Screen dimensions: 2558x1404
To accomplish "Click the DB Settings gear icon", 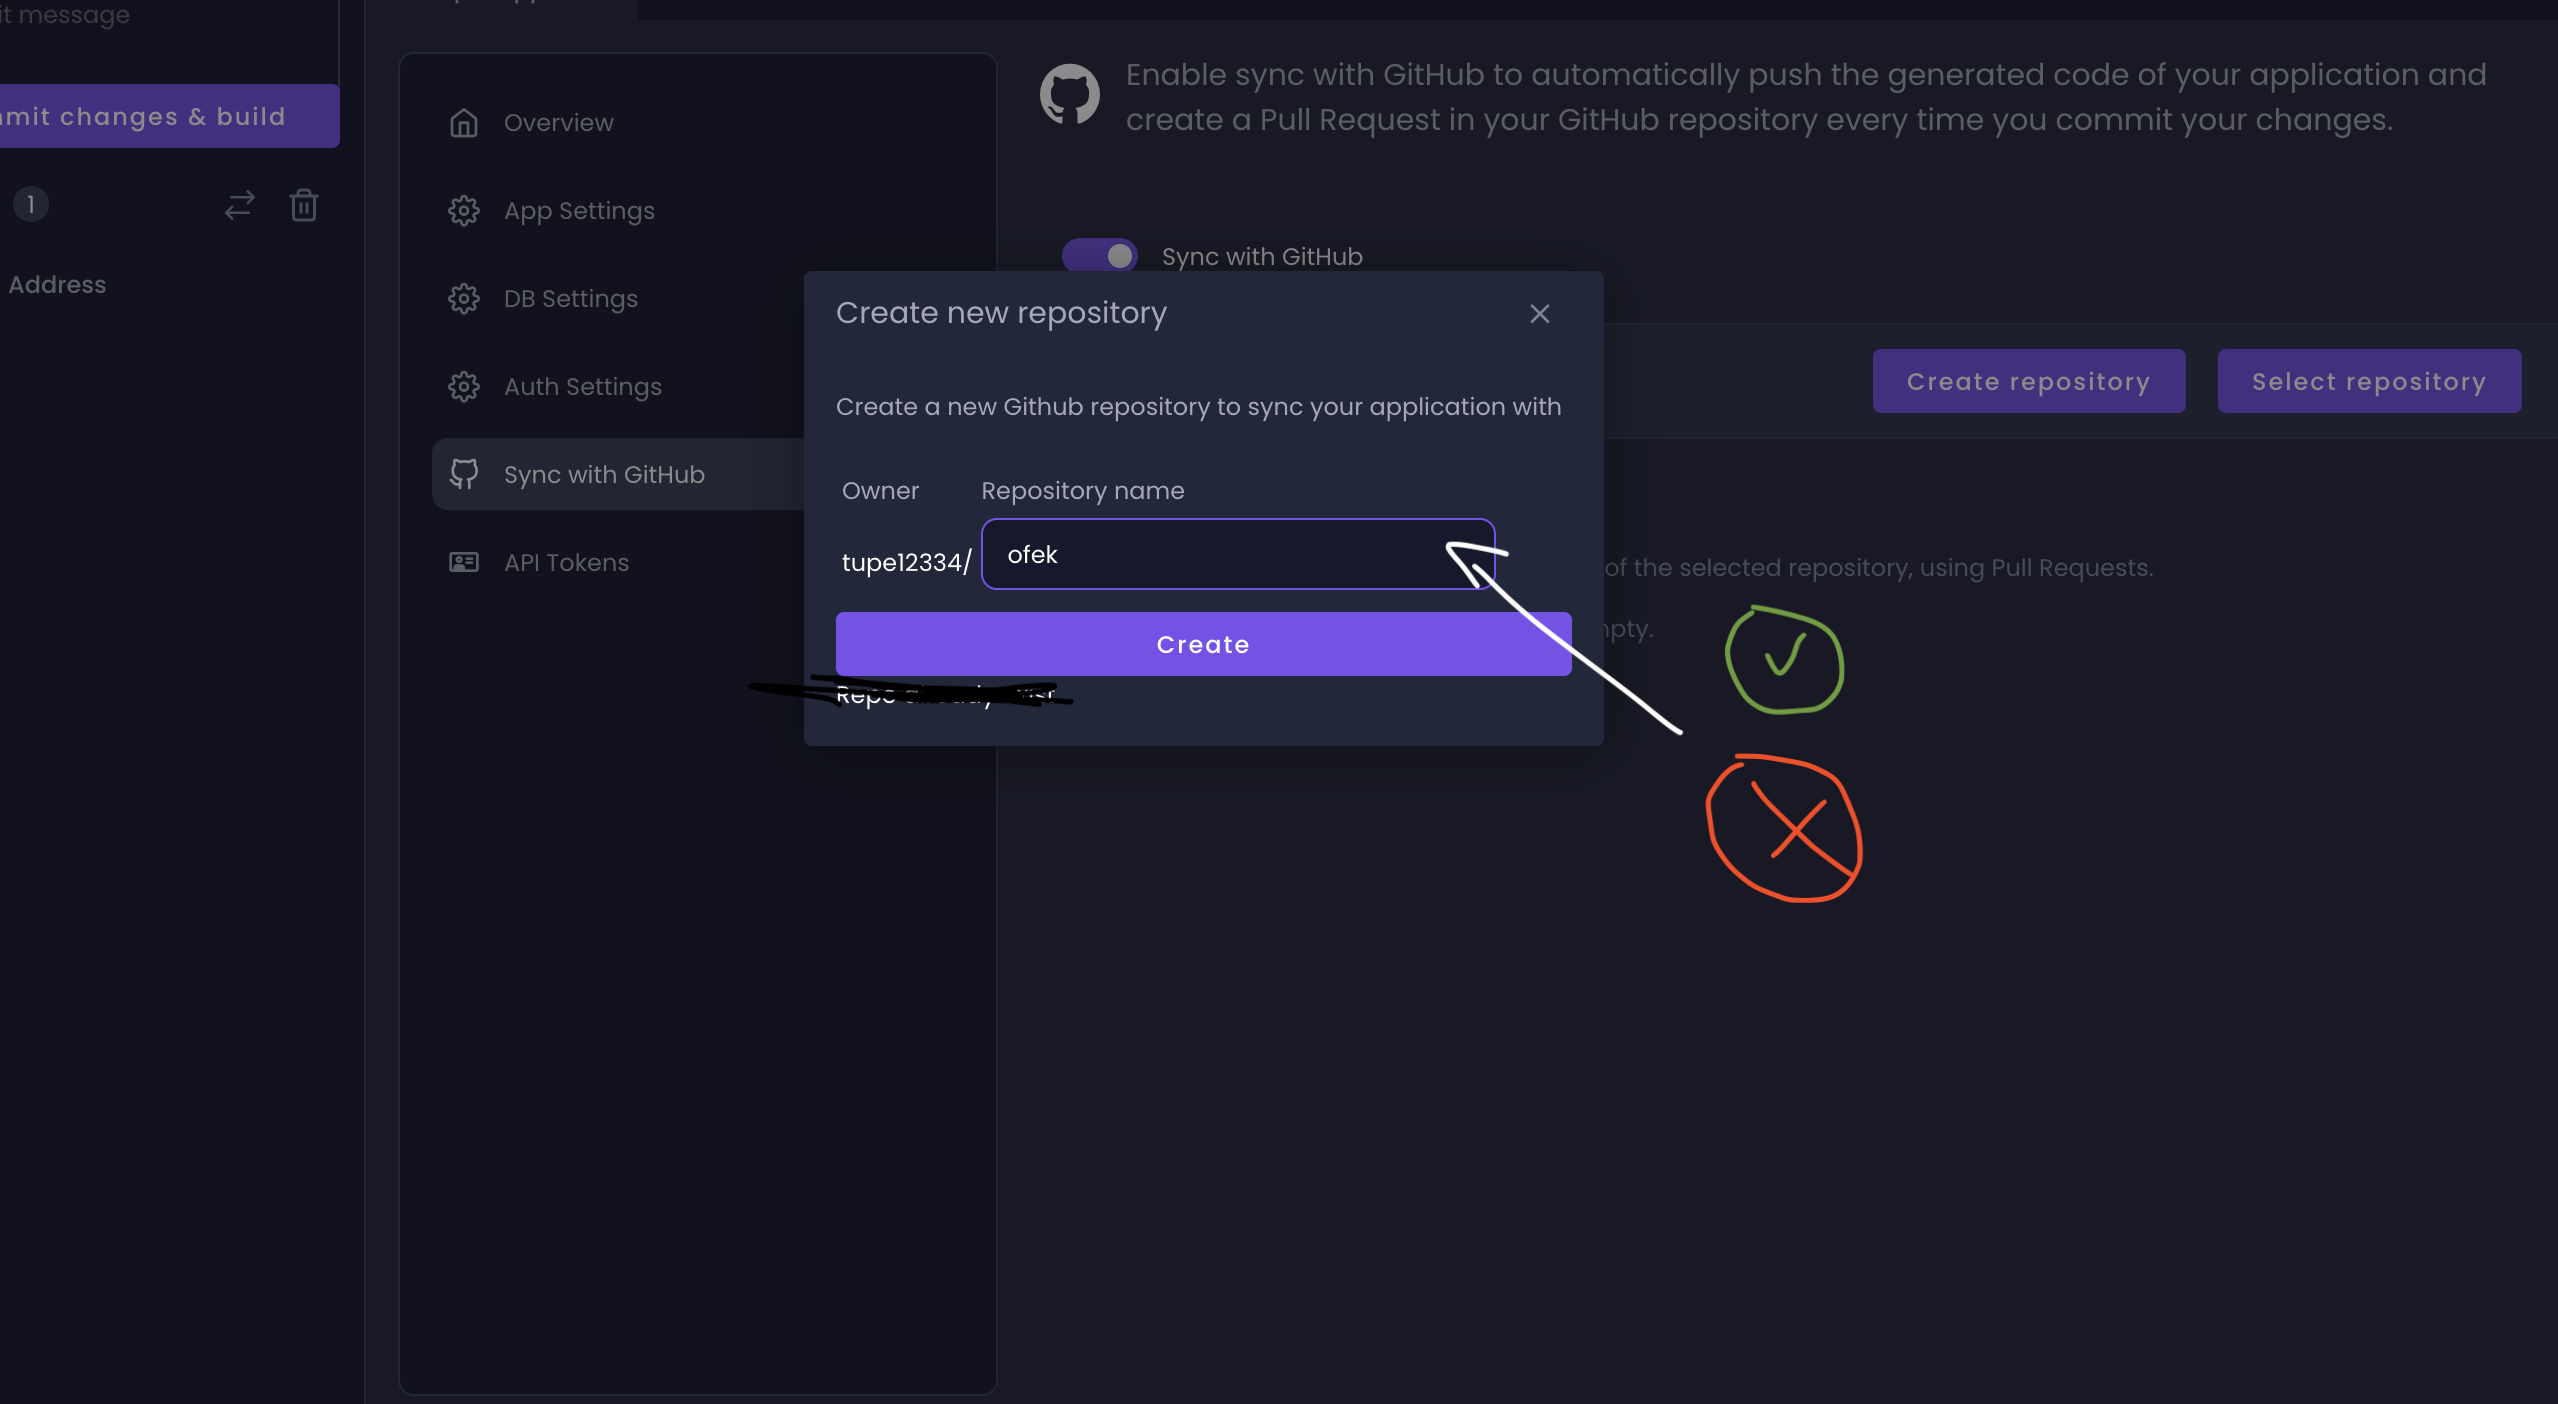I will click(x=464, y=298).
